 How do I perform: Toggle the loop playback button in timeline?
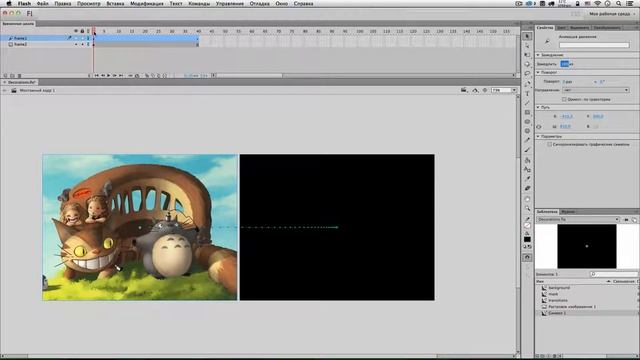click(x=137, y=76)
